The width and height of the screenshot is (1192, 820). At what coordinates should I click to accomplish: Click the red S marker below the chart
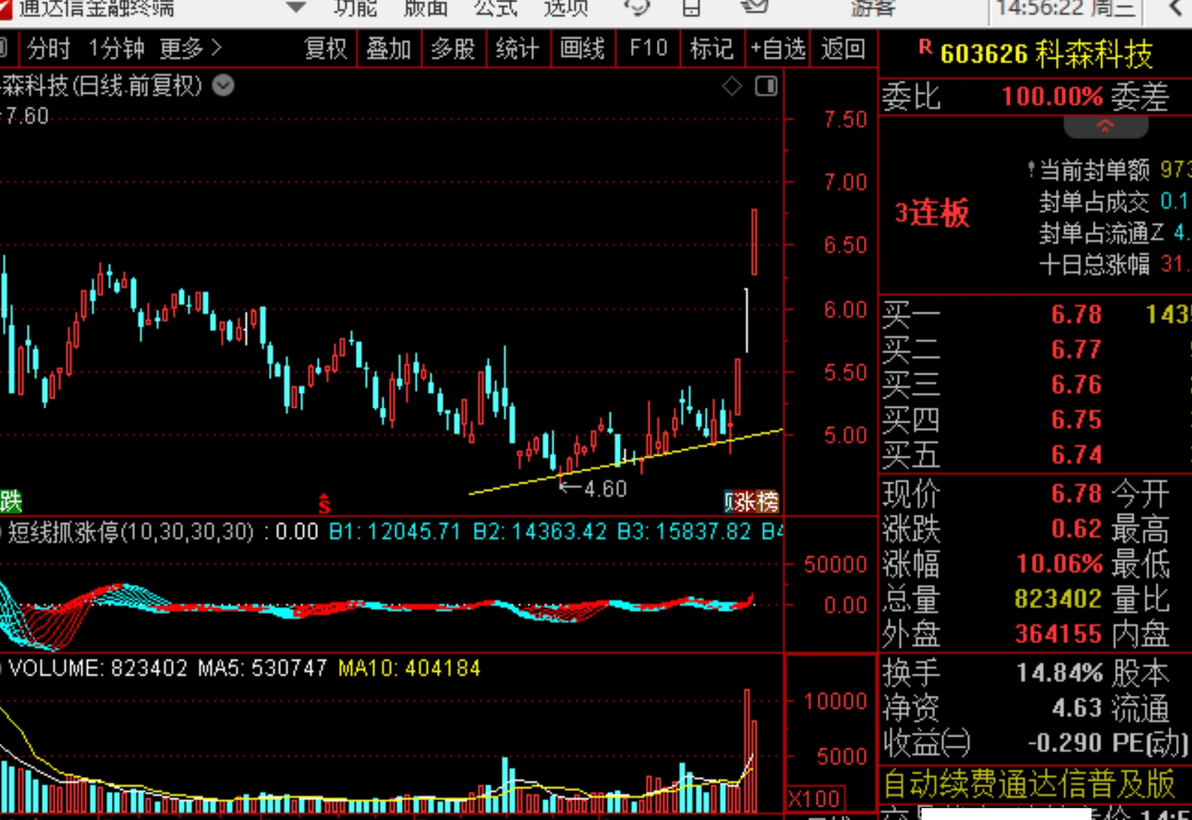tap(325, 503)
